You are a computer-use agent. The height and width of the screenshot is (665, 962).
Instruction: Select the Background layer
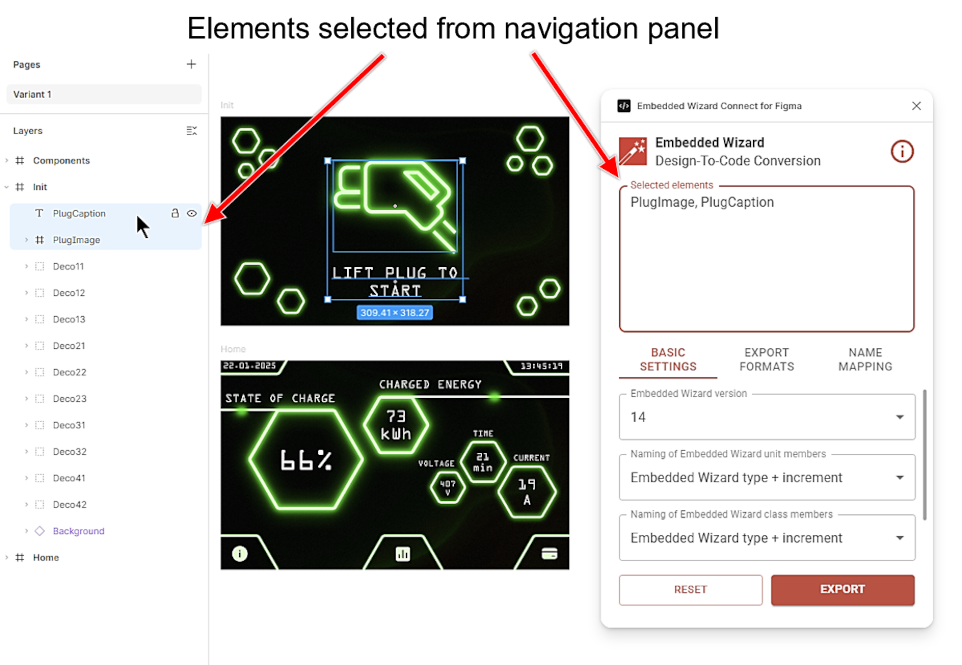(x=78, y=531)
